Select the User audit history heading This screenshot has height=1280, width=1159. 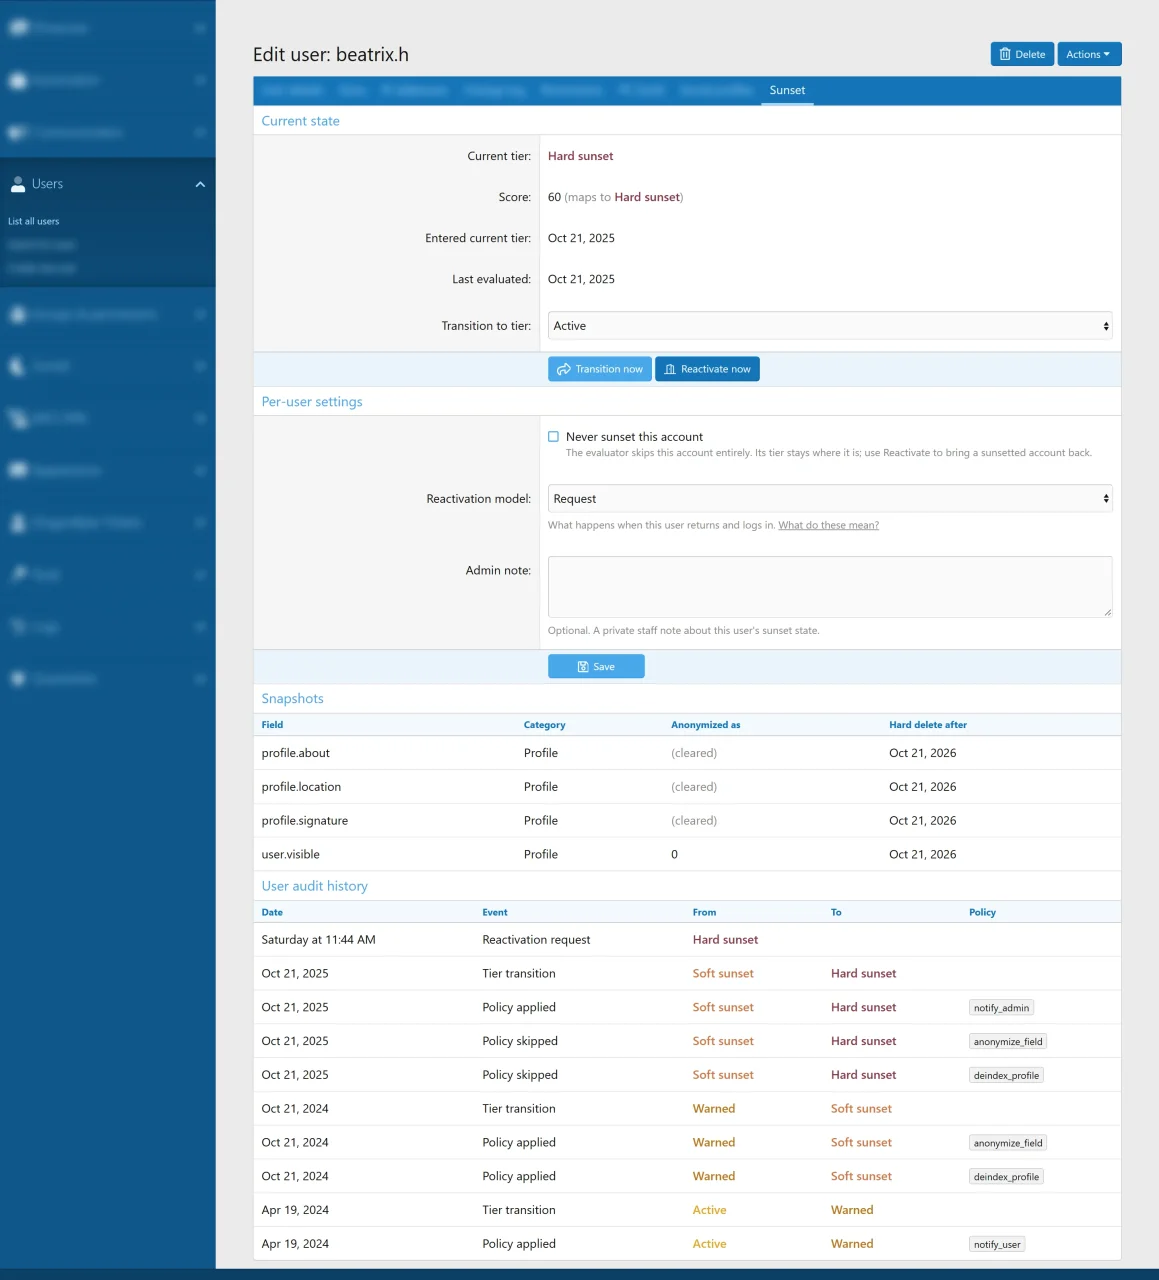pyautogui.click(x=315, y=886)
